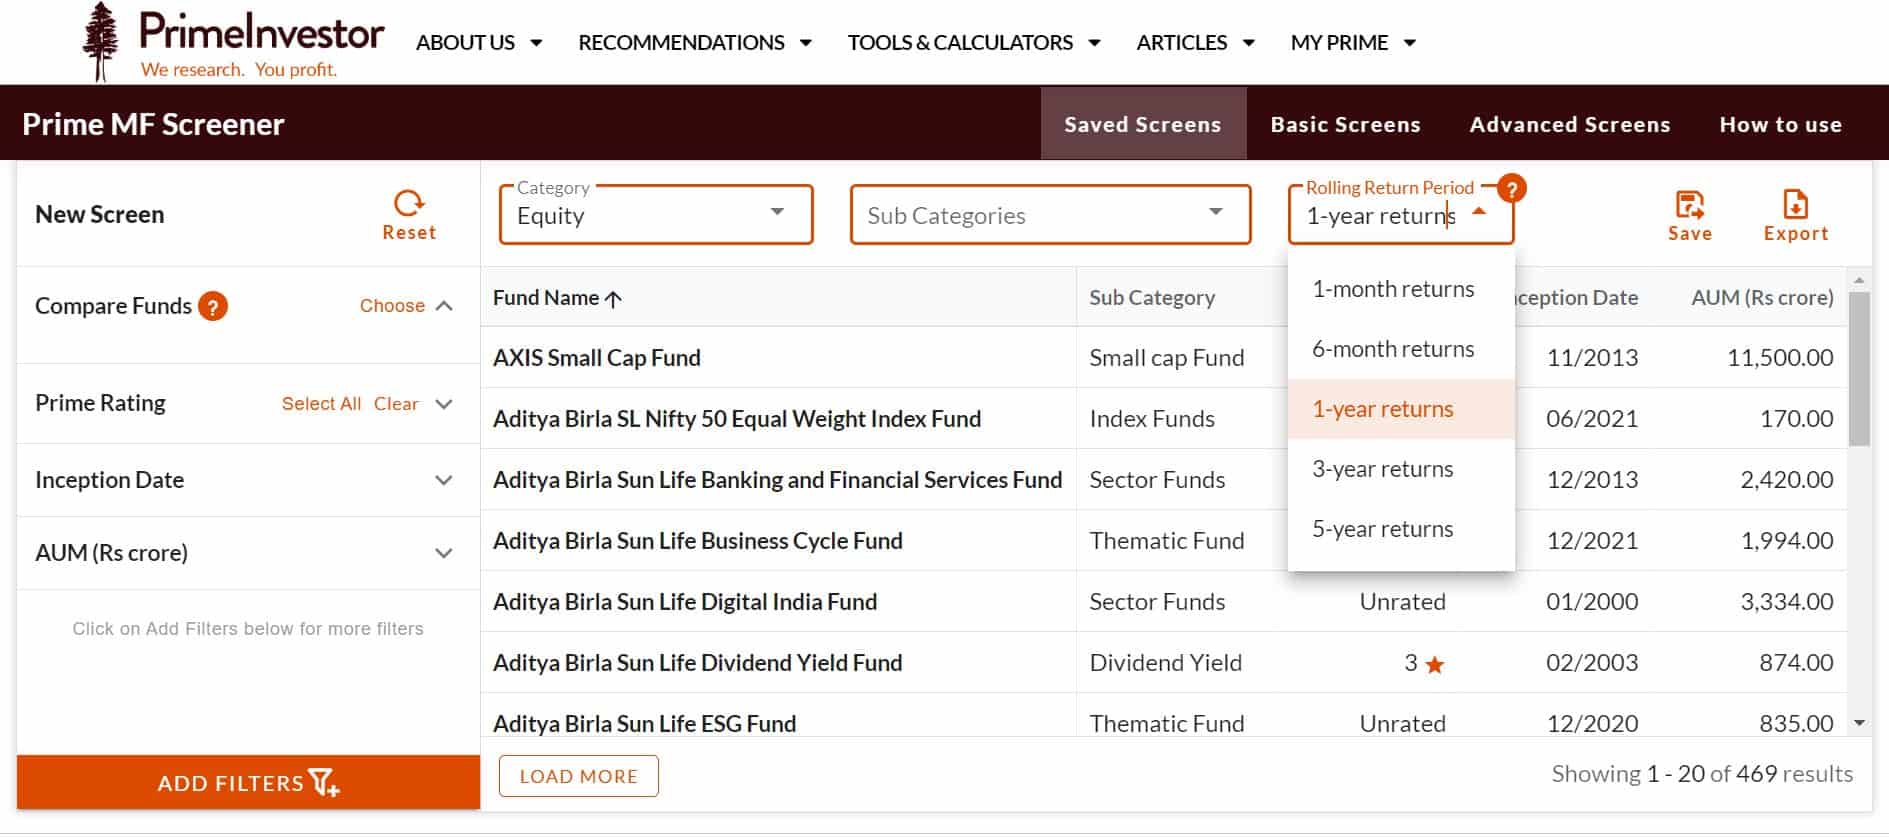Viewport: 1889px width, 838px height.
Task: Click the 3 star rating cell
Action: click(1424, 663)
